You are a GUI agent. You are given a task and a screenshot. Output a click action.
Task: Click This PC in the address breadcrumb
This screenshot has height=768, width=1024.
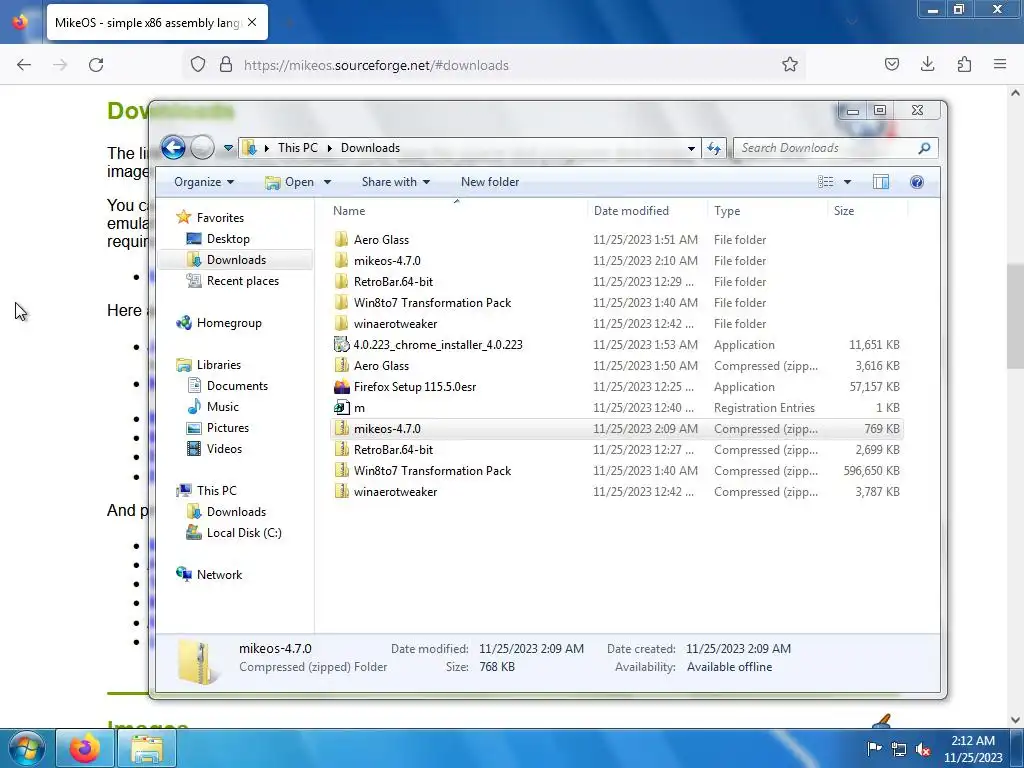coord(298,148)
